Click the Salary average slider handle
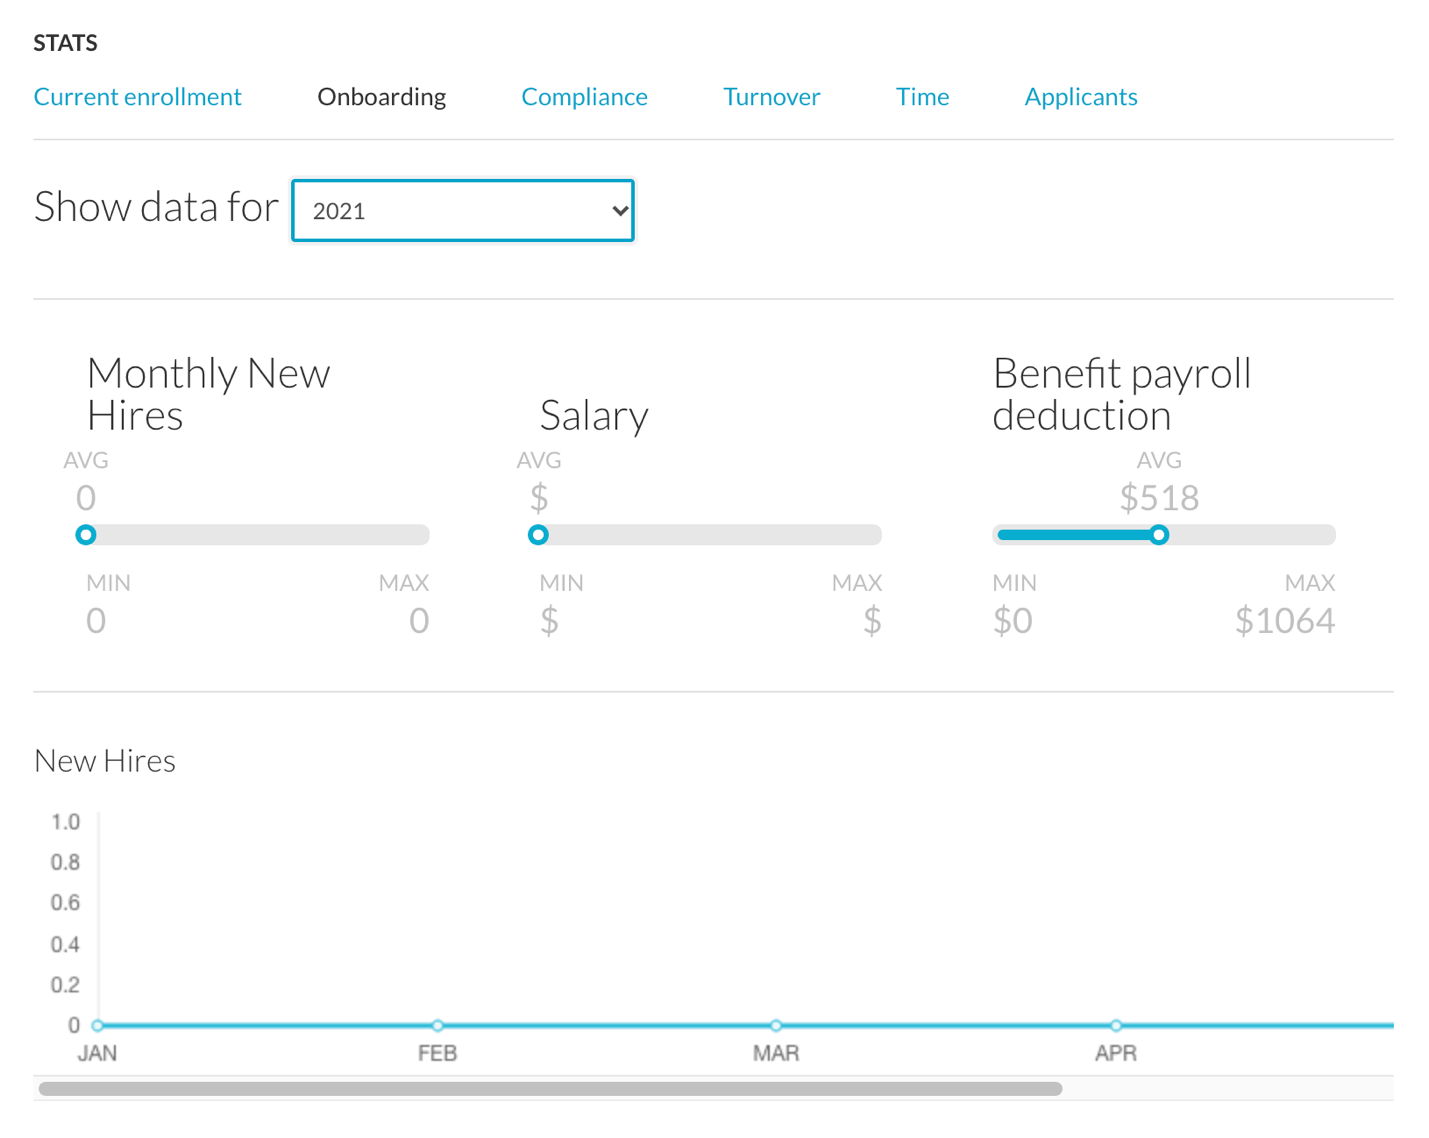 pos(538,535)
